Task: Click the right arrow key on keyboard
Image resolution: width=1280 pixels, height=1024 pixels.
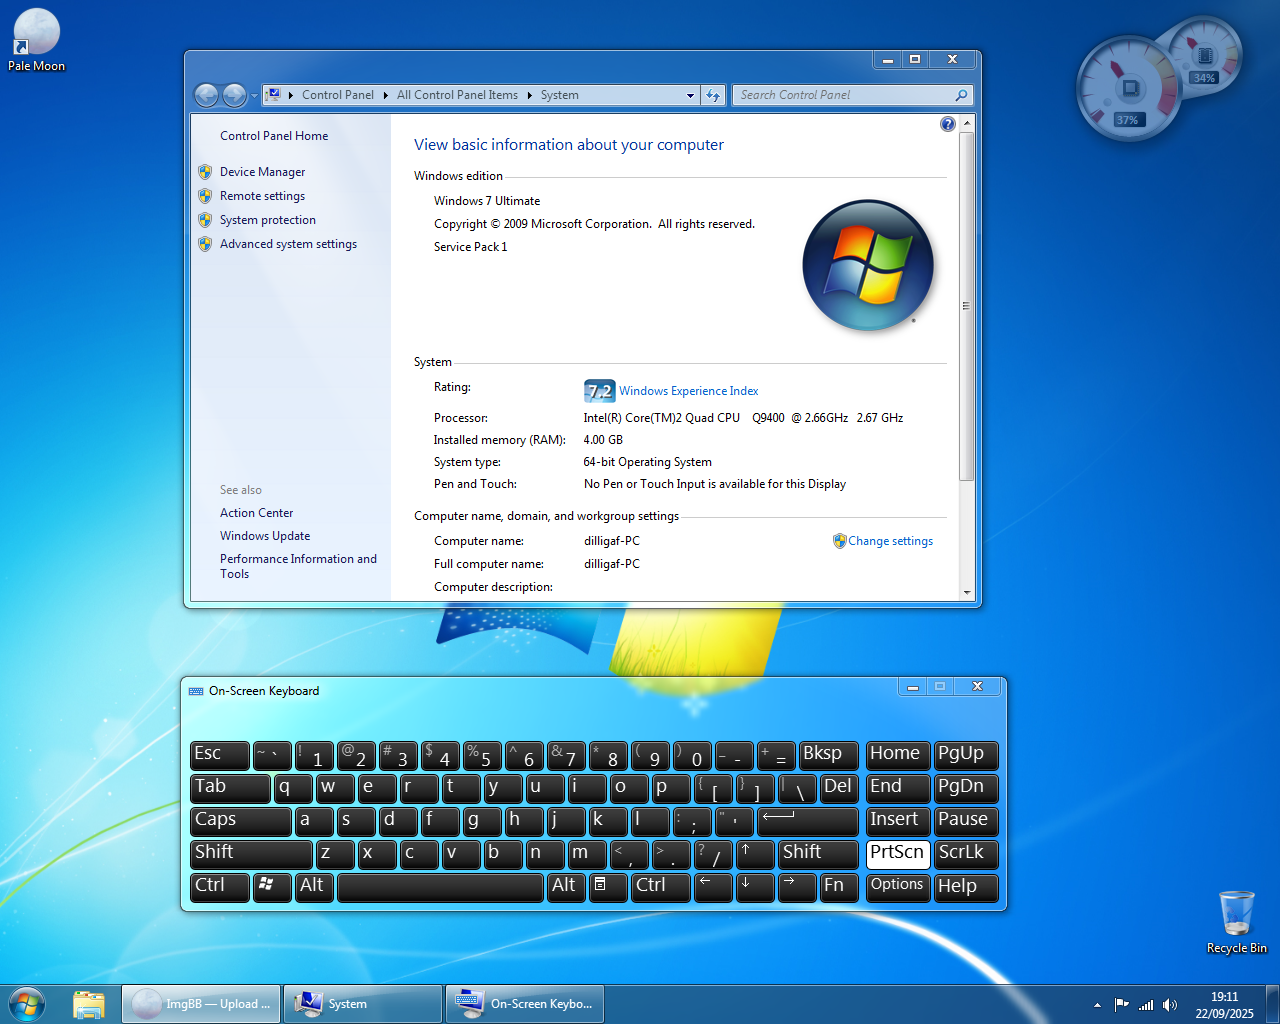Action: click(797, 887)
